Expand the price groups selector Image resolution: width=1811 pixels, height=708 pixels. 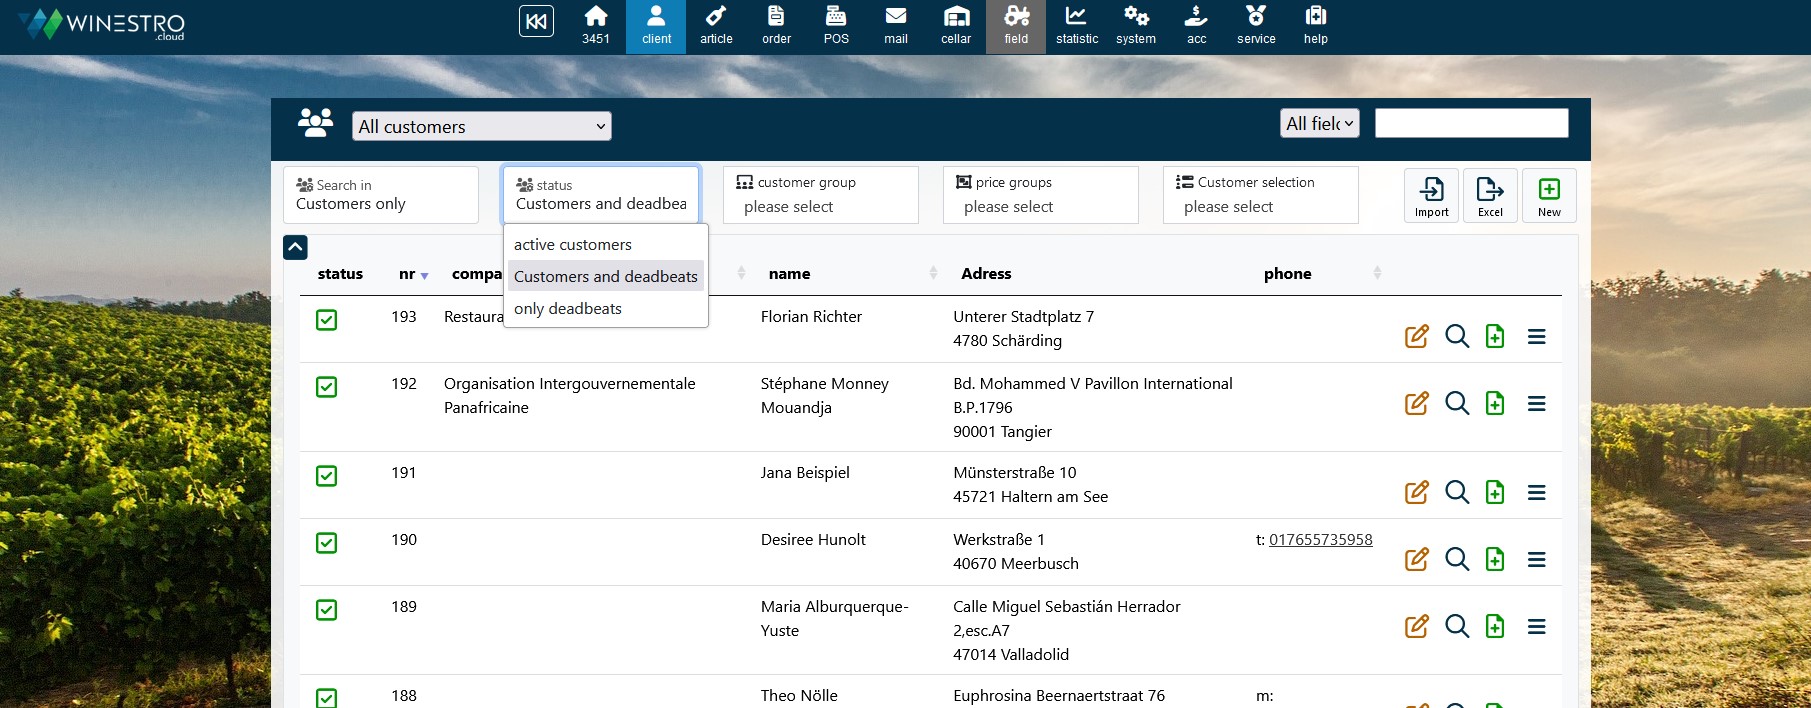click(x=1040, y=195)
